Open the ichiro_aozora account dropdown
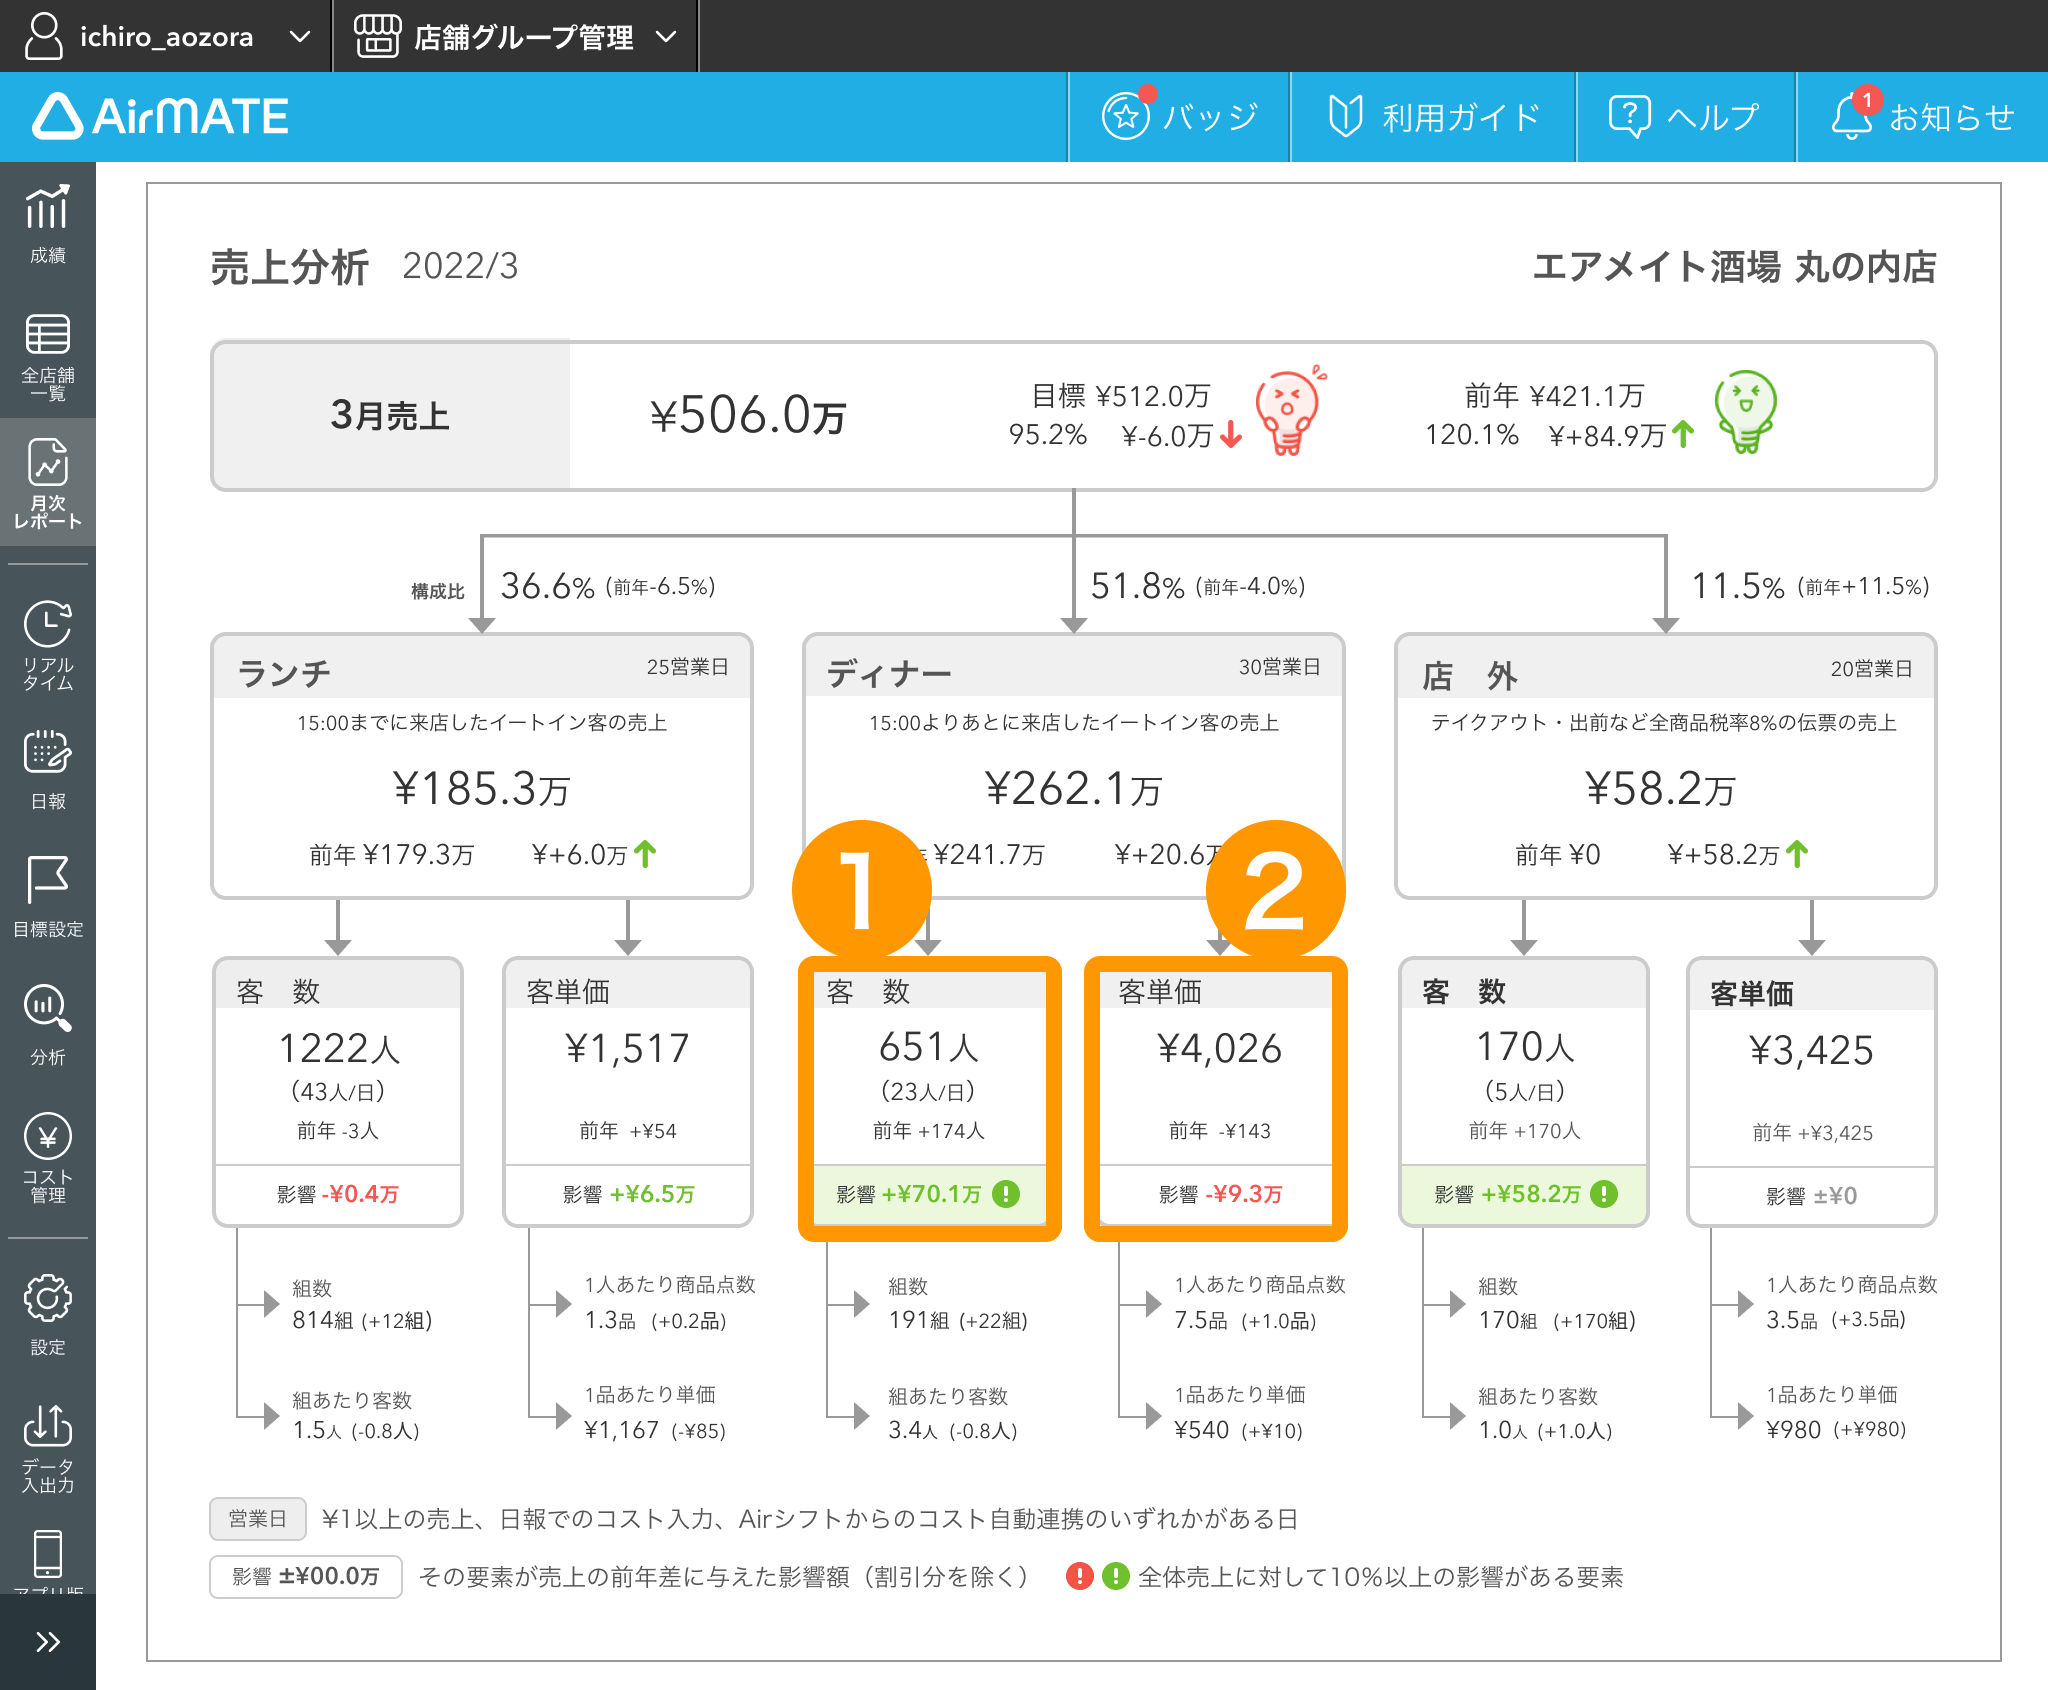Screen dimensions: 2048x1690 click(166, 36)
